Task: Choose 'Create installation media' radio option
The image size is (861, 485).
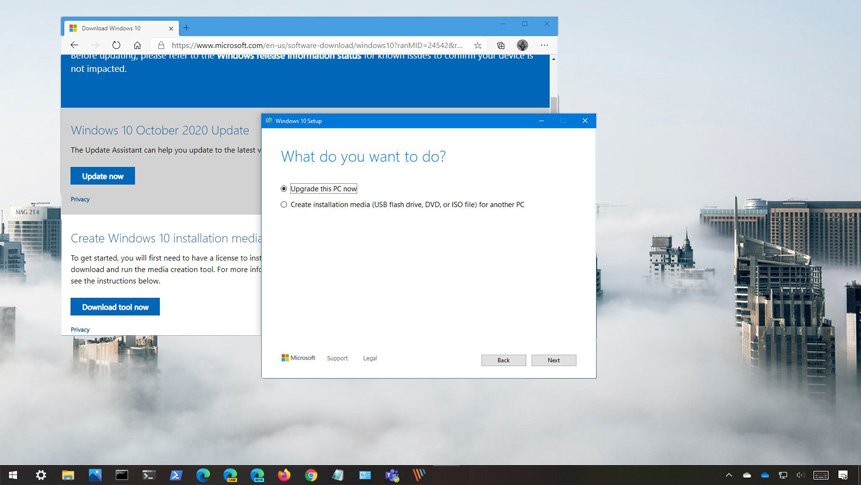Action: coord(284,204)
